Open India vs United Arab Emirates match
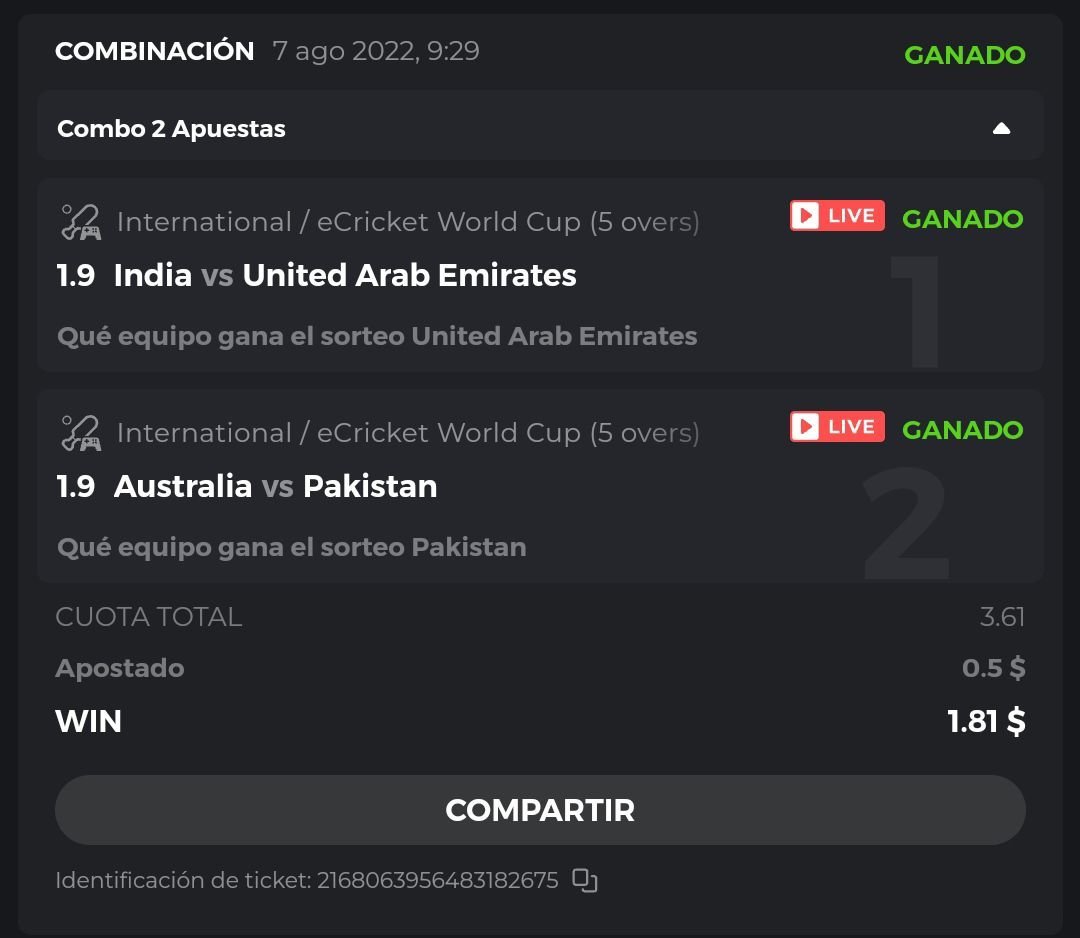The image size is (1080, 938). [345, 275]
